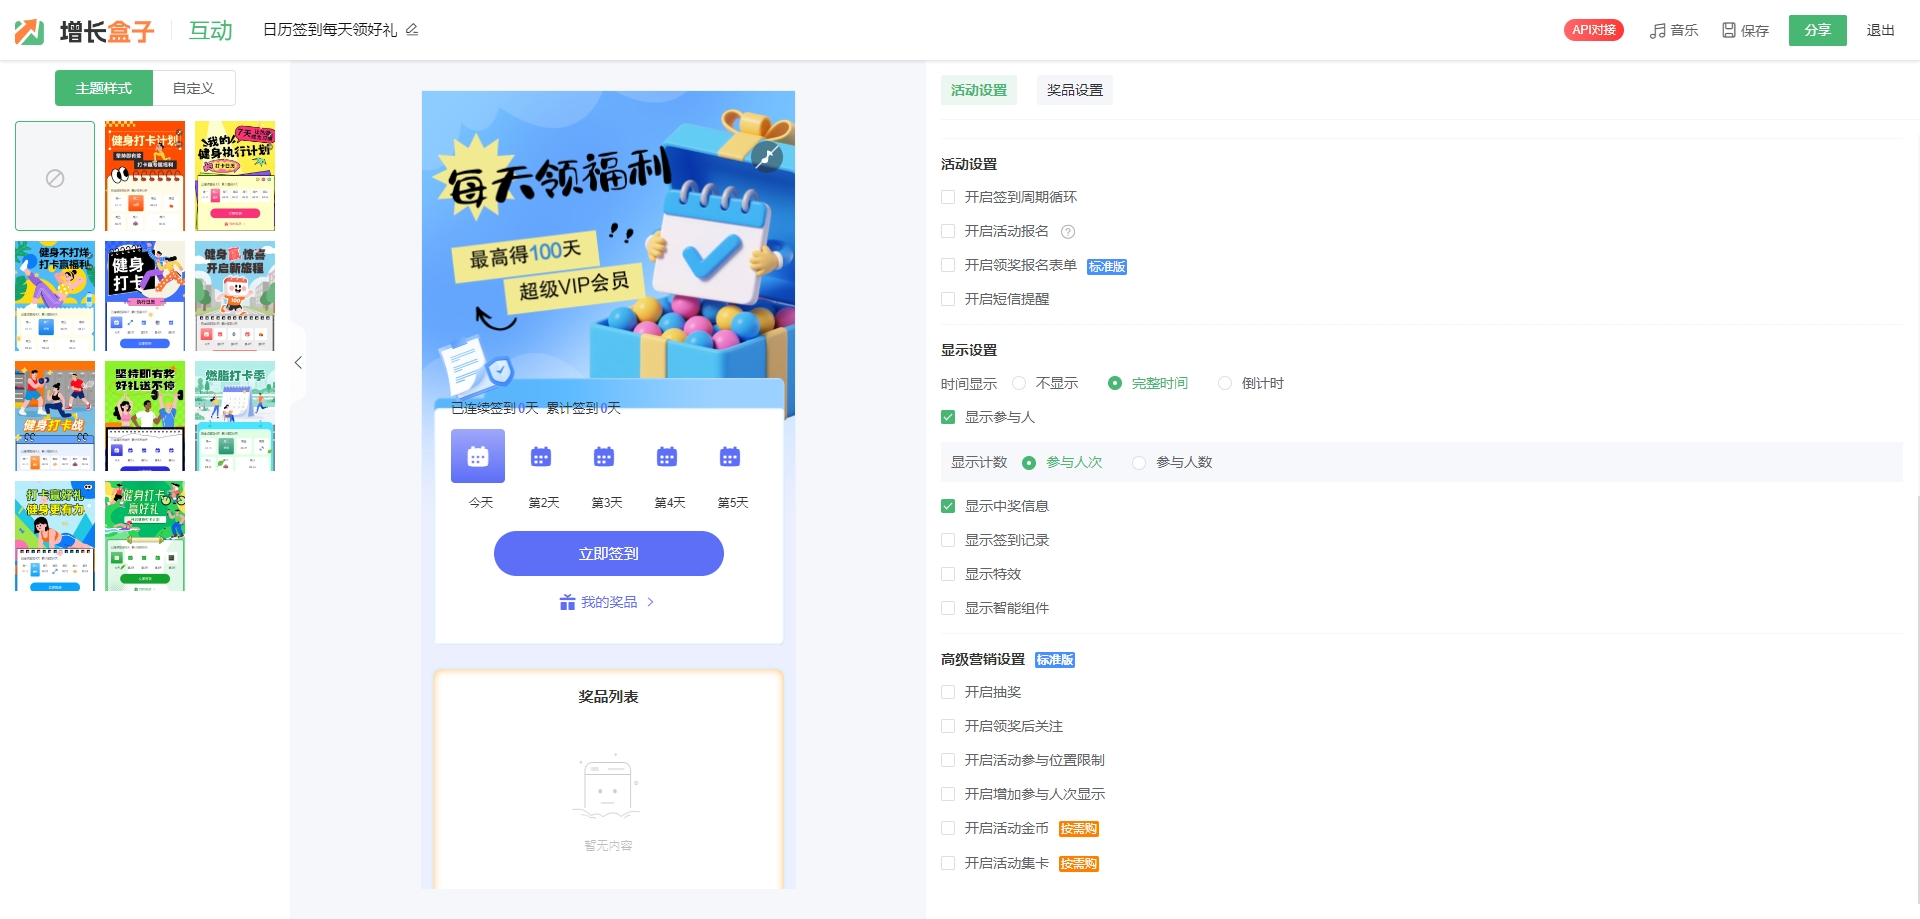Choose the 健身打卡战 theme thumbnail

point(55,416)
